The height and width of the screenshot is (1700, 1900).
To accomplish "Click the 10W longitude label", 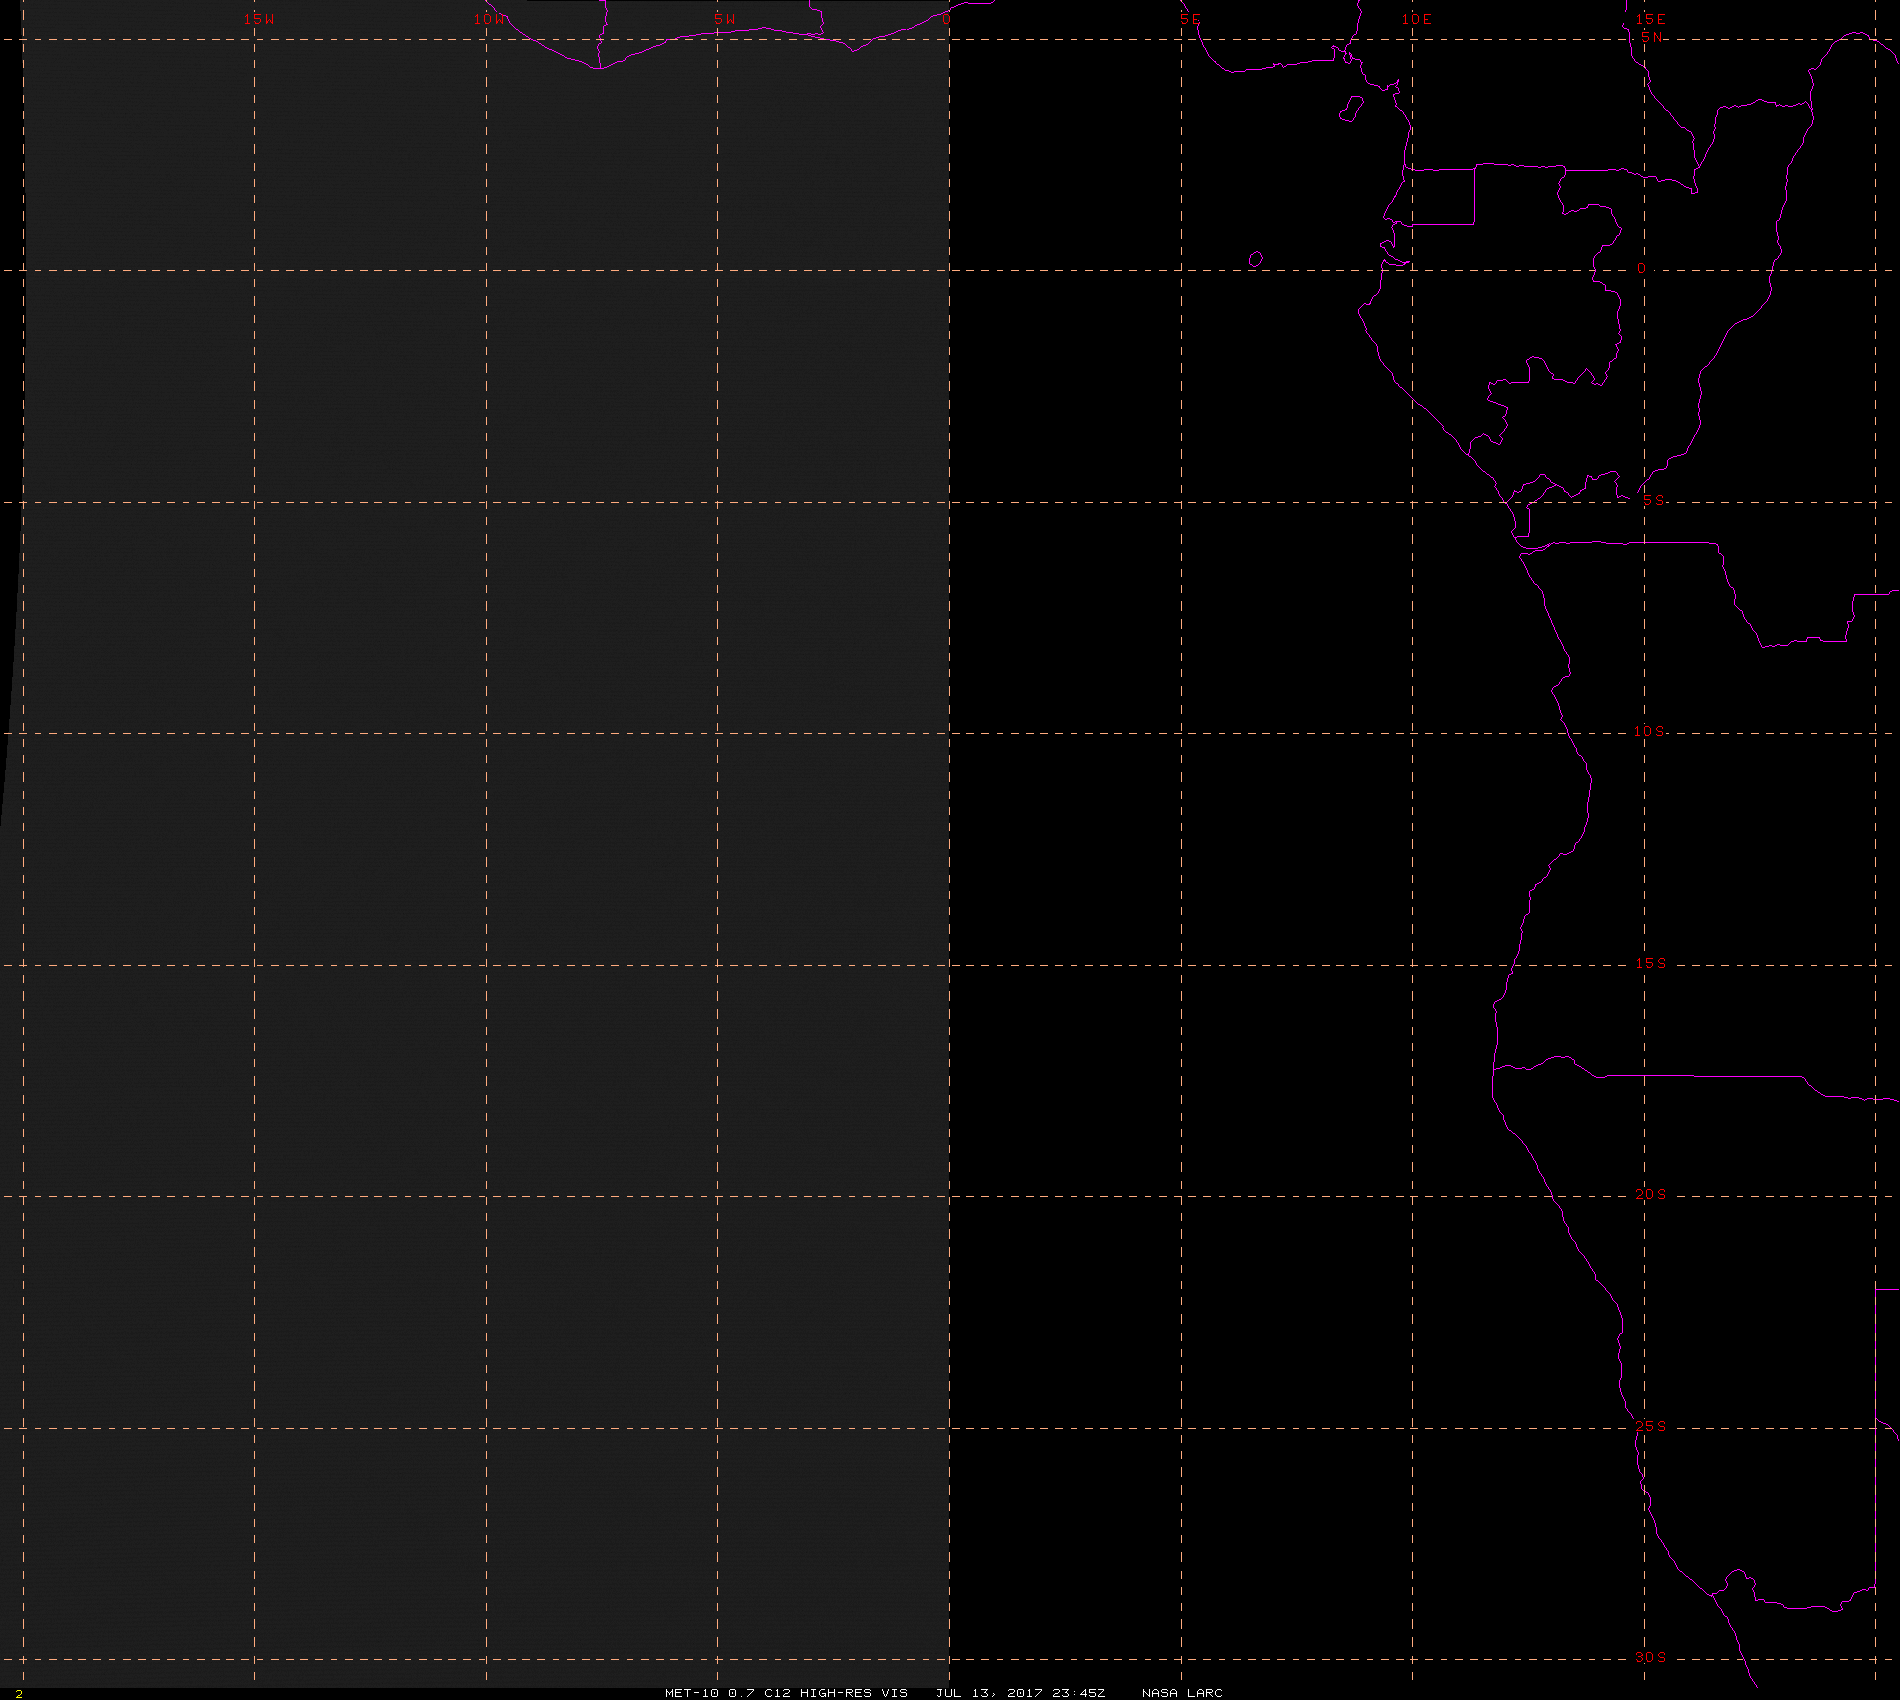I will point(490,19).
